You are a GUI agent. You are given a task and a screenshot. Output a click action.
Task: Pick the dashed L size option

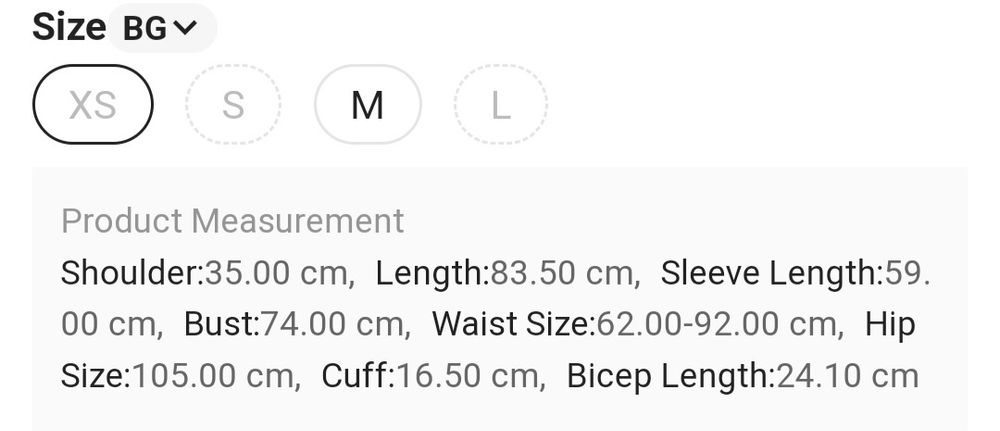(500, 104)
